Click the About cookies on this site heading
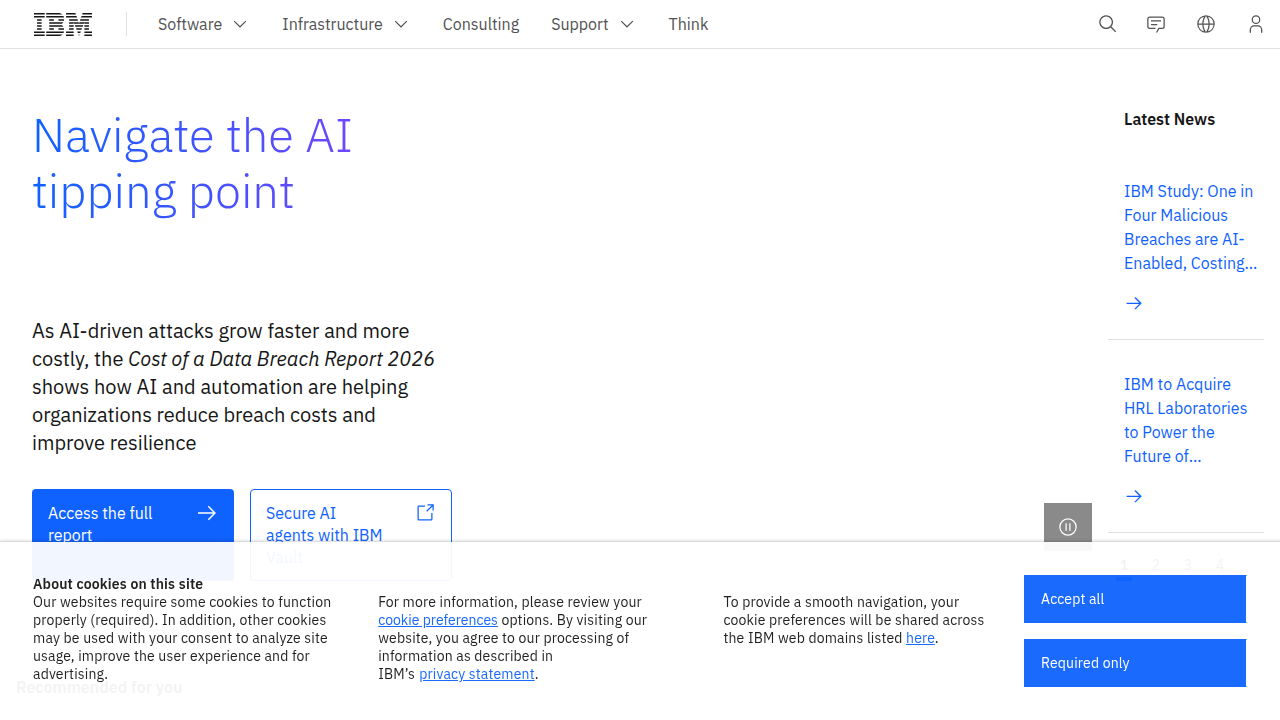This screenshot has height=720, width=1280. (118, 584)
